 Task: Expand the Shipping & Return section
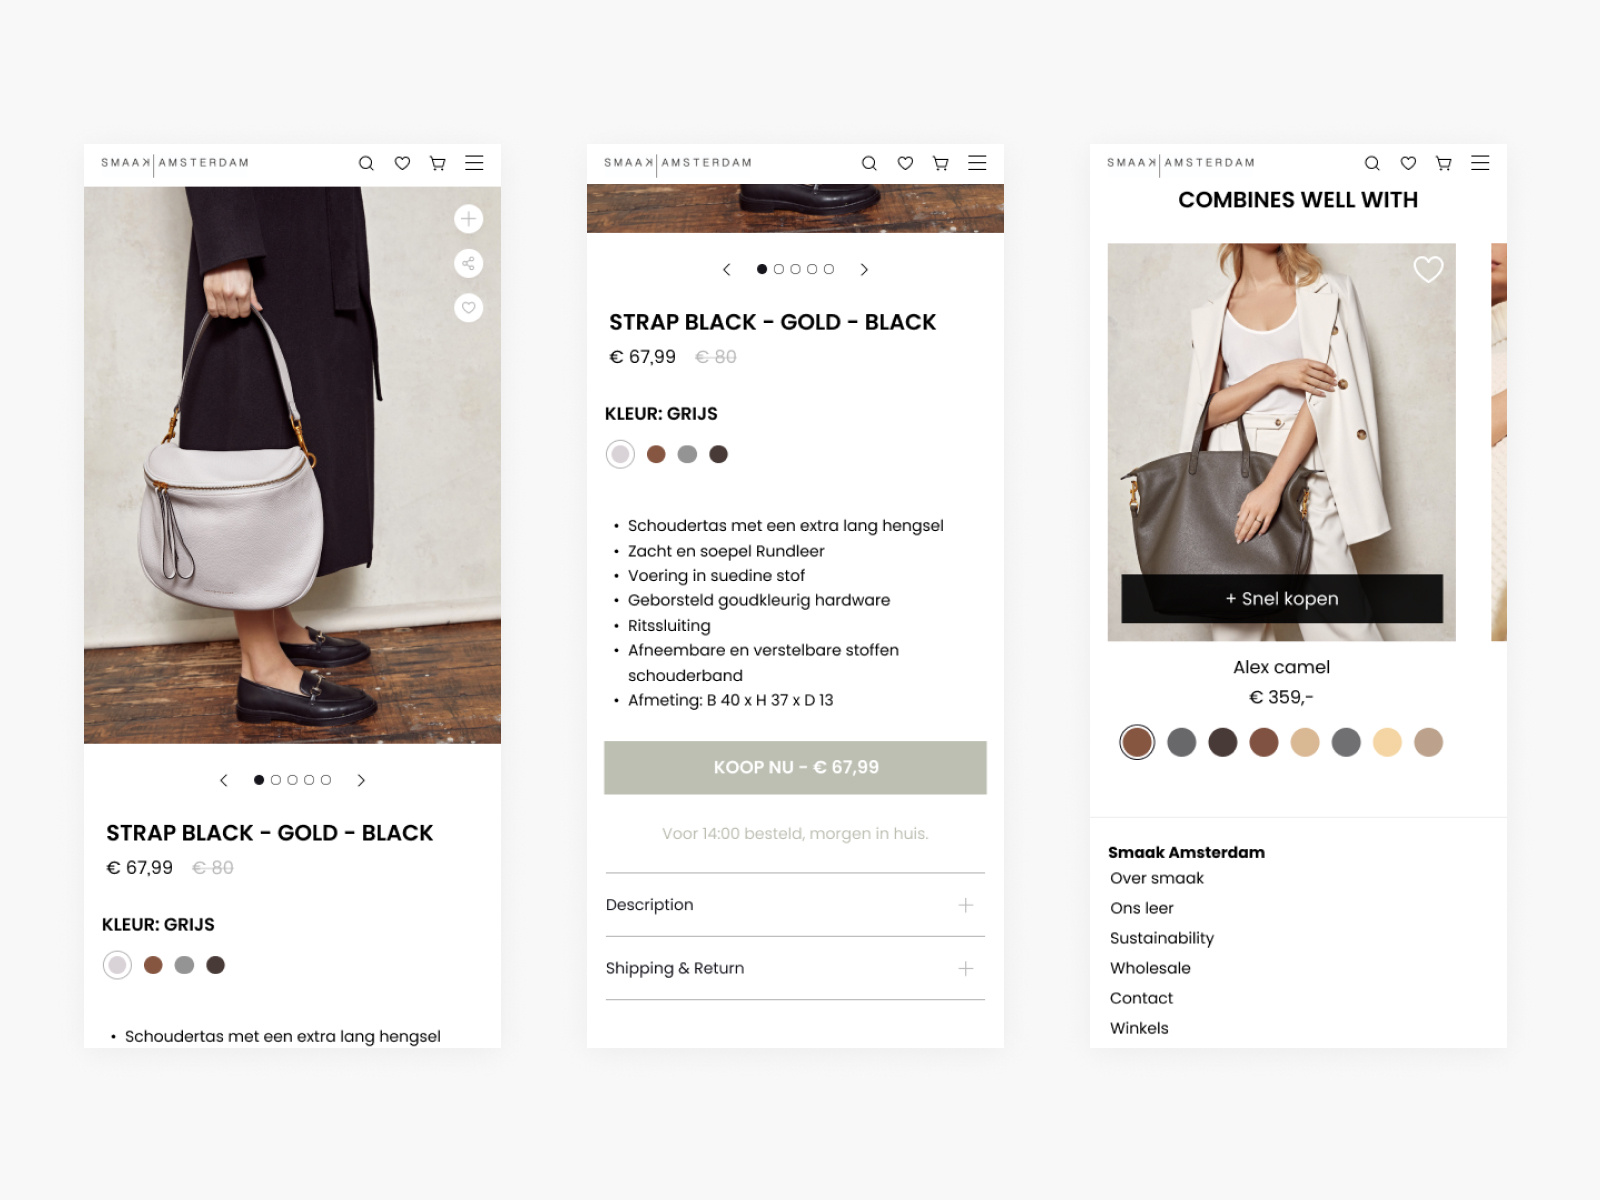pyautogui.click(x=795, y=968)
